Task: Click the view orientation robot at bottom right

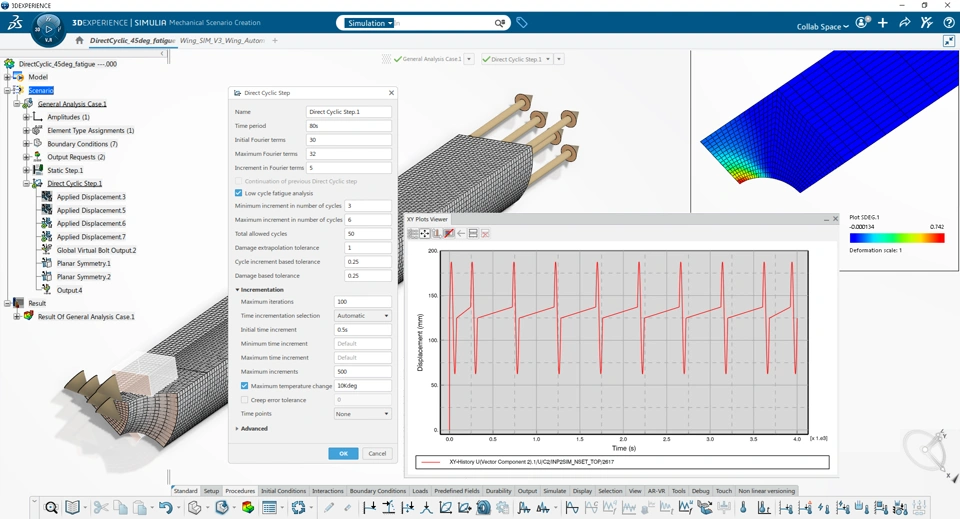Action: 926,450
